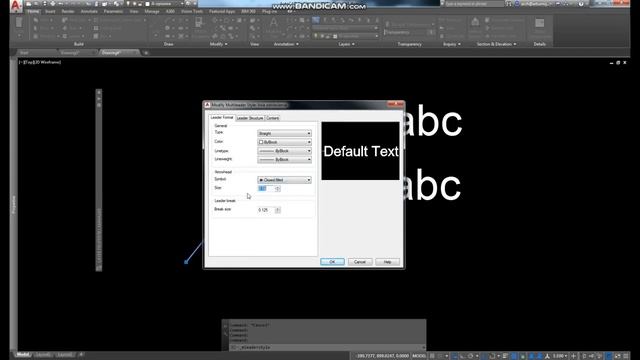The width and height of the screenshot is (640, 360).
Task: Click MODEL space button in status bar
Action: tap(419, 356)
